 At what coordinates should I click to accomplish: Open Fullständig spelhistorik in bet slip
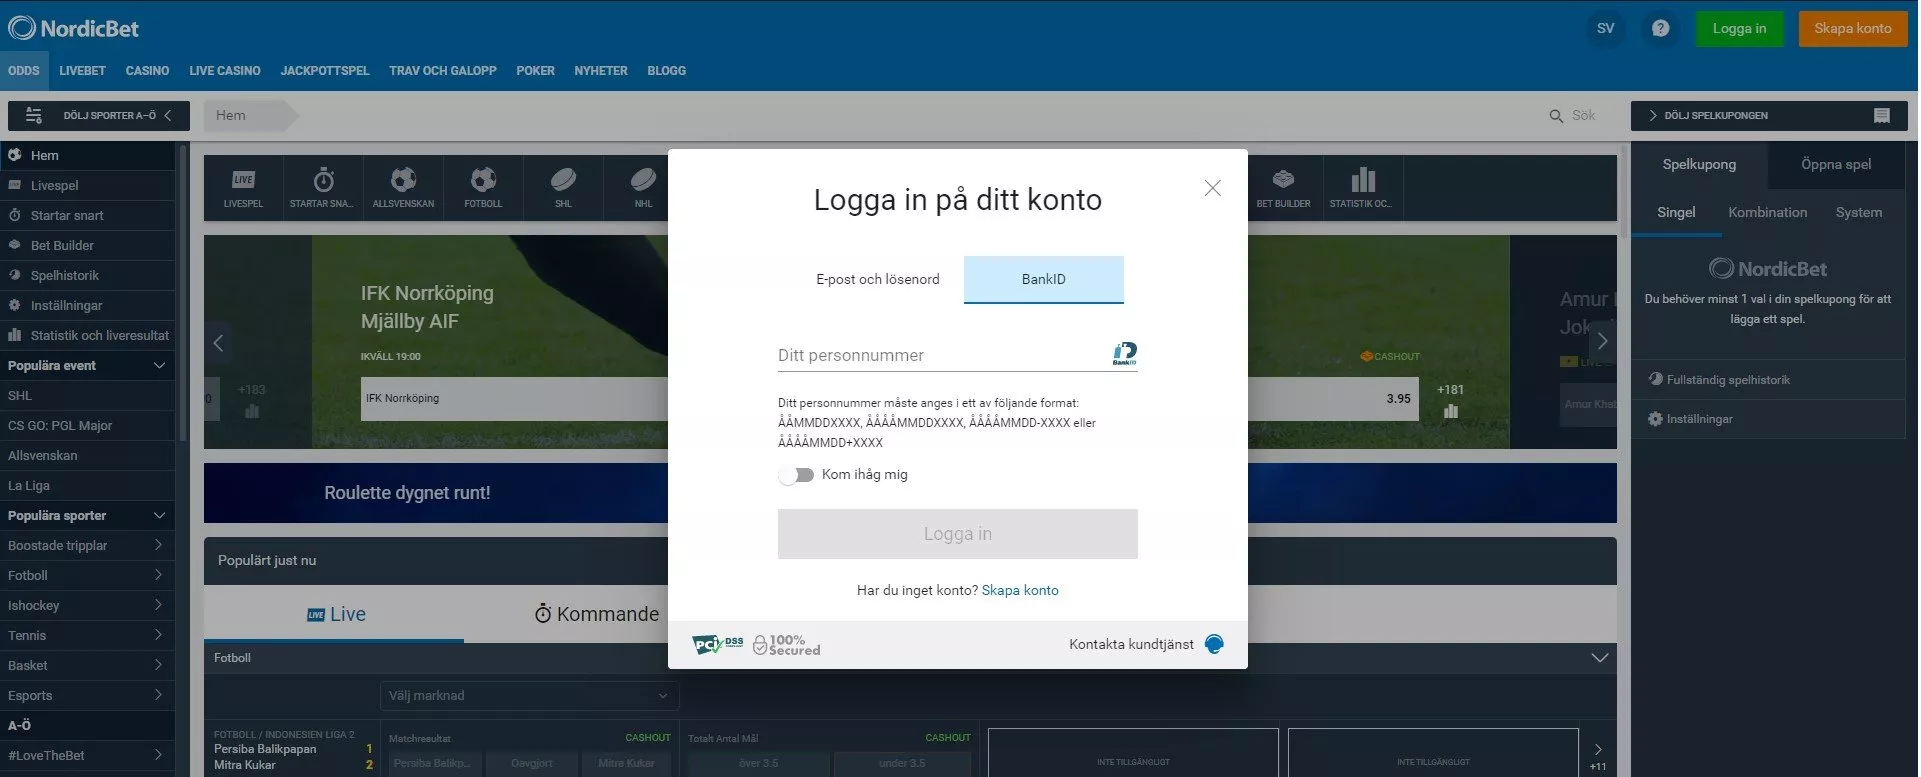pyautogui.click(x=1767, y=380)
